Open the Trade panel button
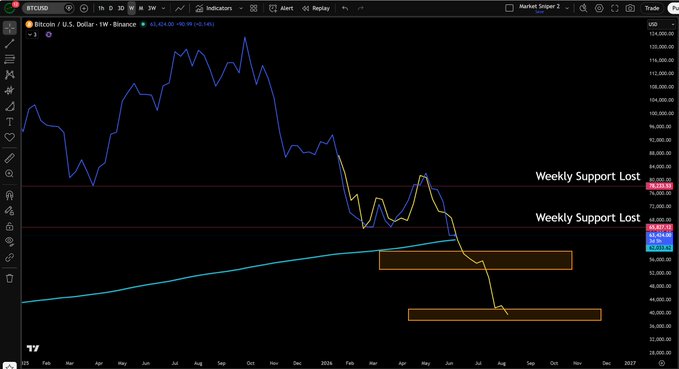 coord(652,8)
